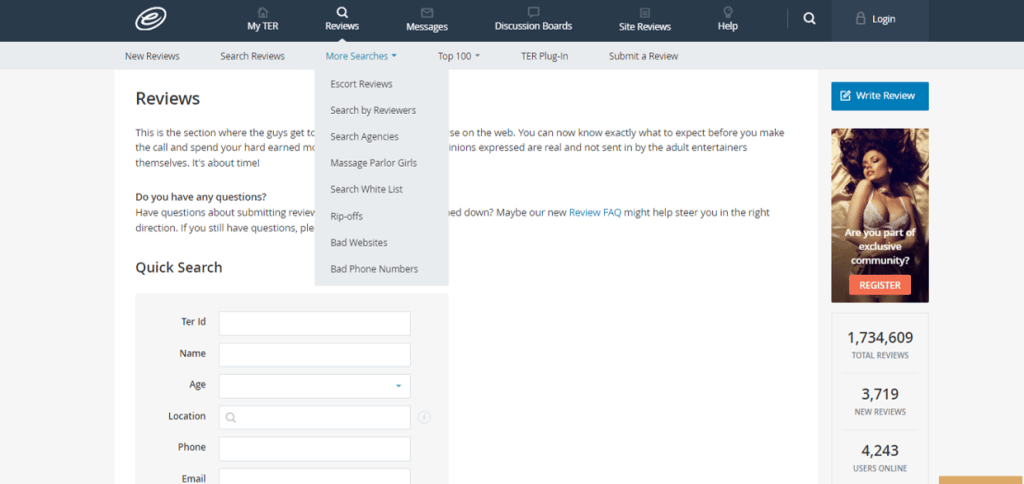Click into the Ter Id field

point(315,323)
